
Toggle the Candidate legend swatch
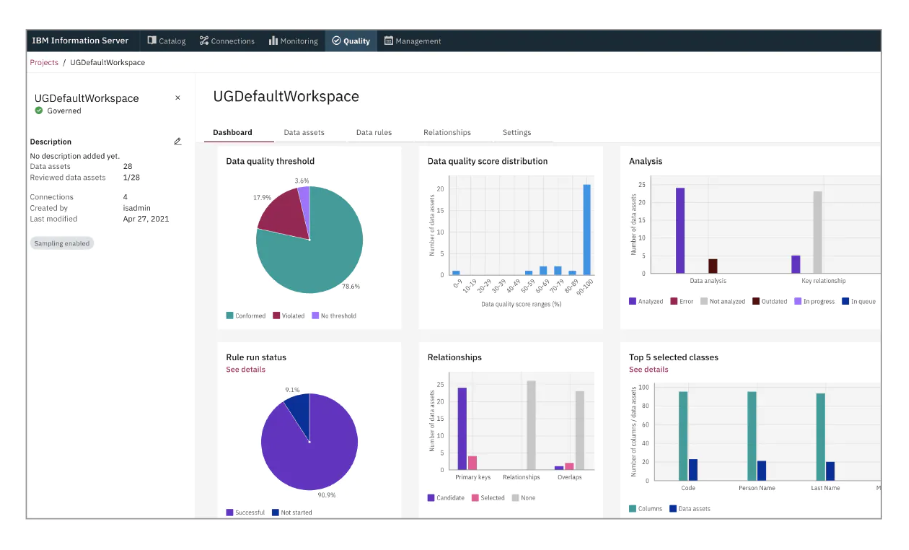point(431,498)
